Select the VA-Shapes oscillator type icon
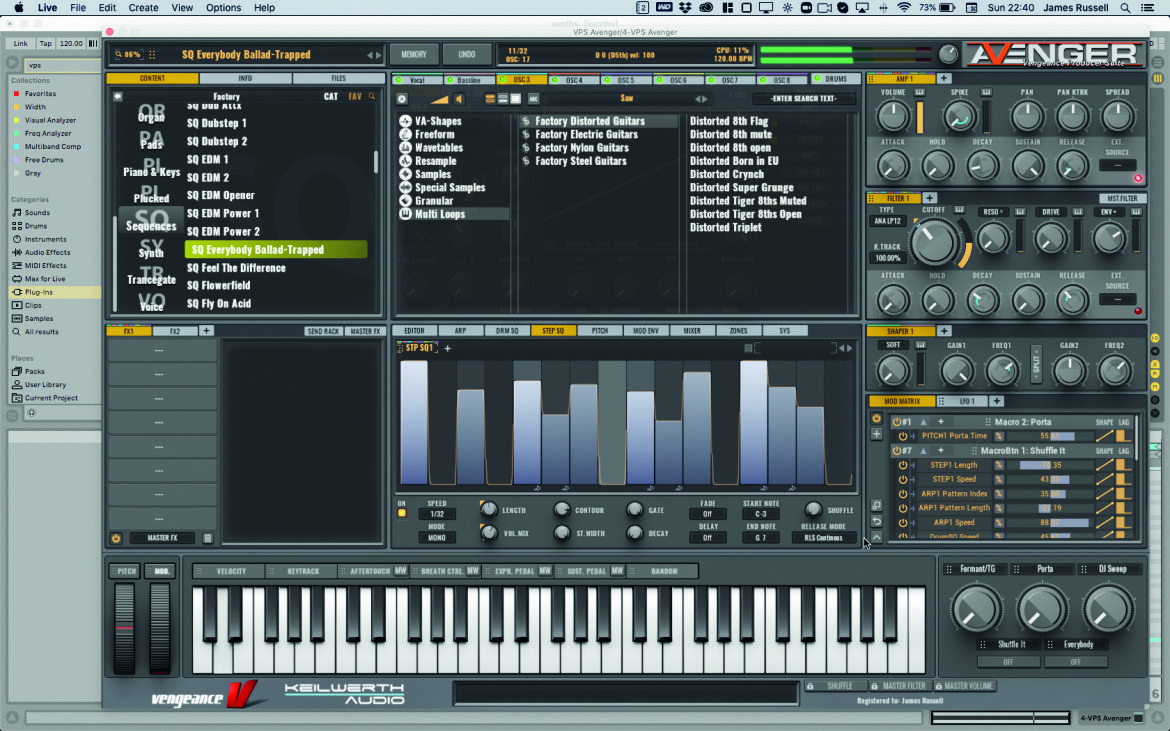 tap(405, 121)
